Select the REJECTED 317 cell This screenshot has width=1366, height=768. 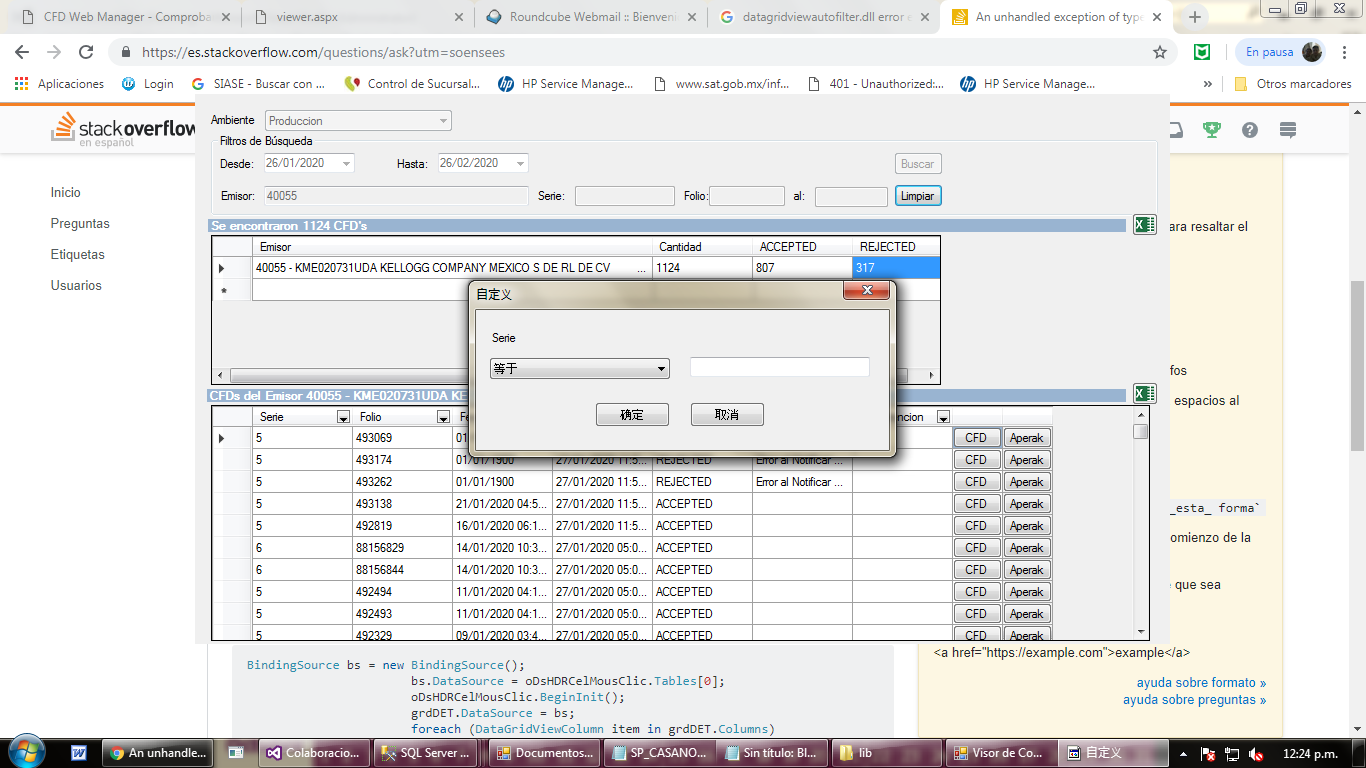[x=896, y=268]
